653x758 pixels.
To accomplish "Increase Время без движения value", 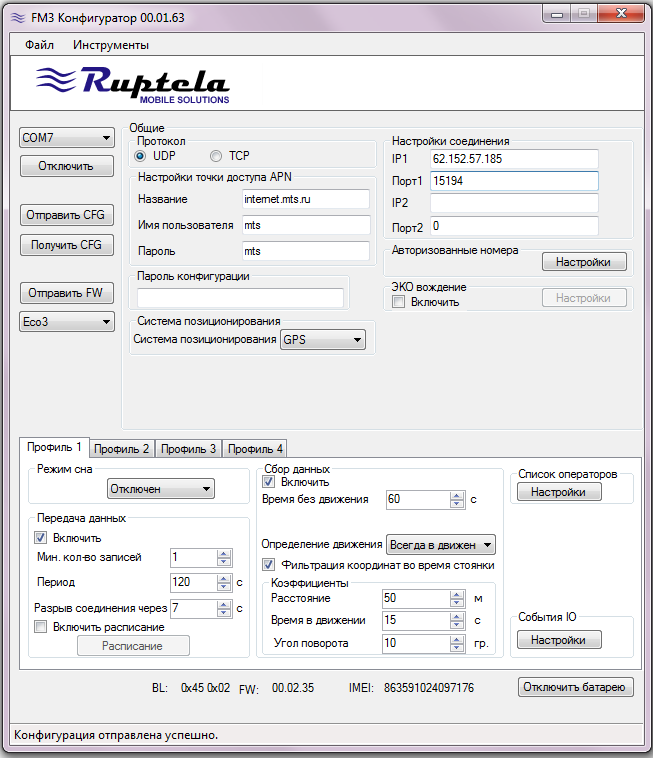I will pyautogui.click(x=457, y=496).
